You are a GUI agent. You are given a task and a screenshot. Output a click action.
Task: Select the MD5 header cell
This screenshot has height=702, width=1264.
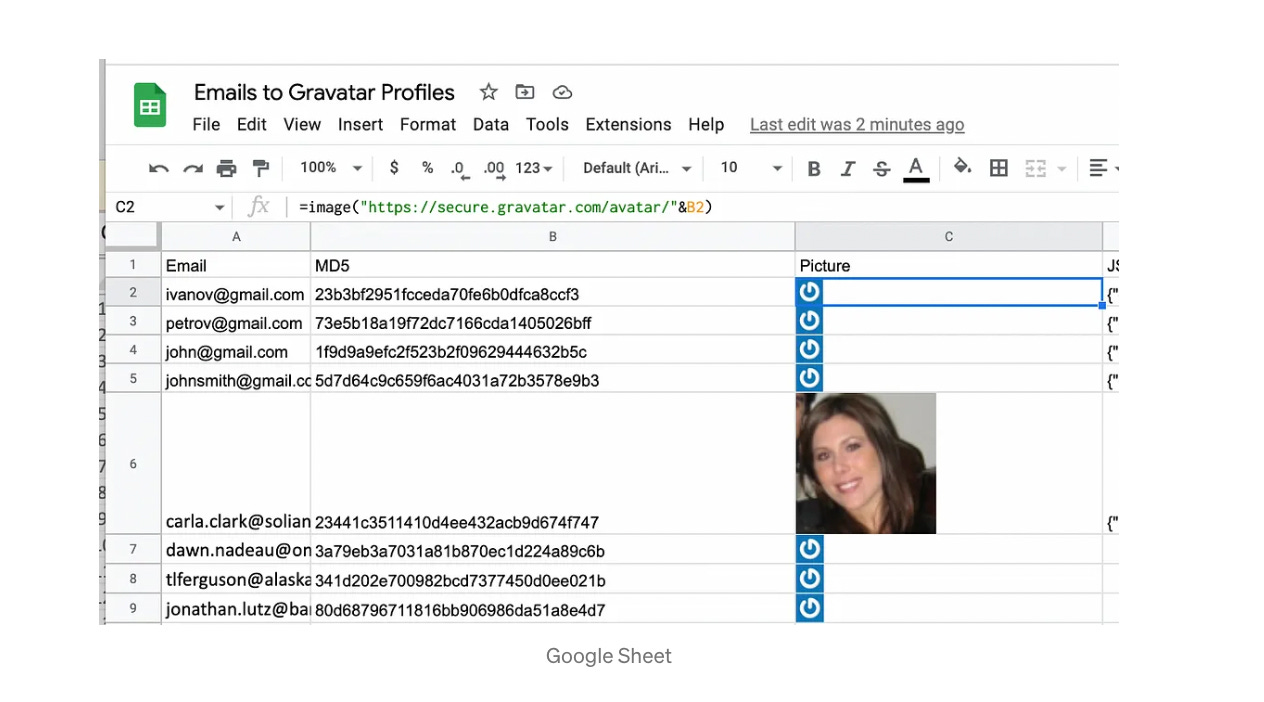point(553,265)
